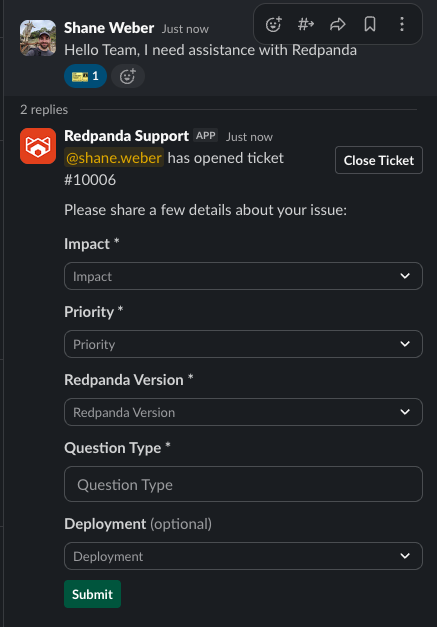Viewport: 437px width, 627px height.
Task: Click into the Question Type input field
Action: coord(243,484)
